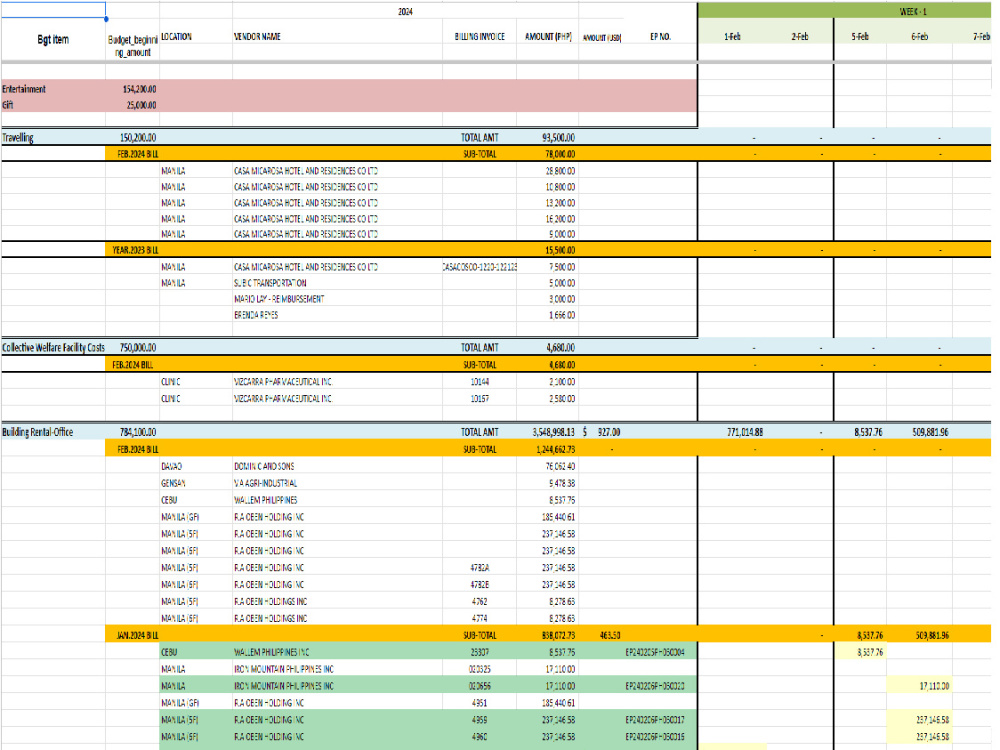The width and height of the screenshot is (1000, 750).
Task: Select Vizcarra invoice number 10144
Action: [x=480, y=382]
